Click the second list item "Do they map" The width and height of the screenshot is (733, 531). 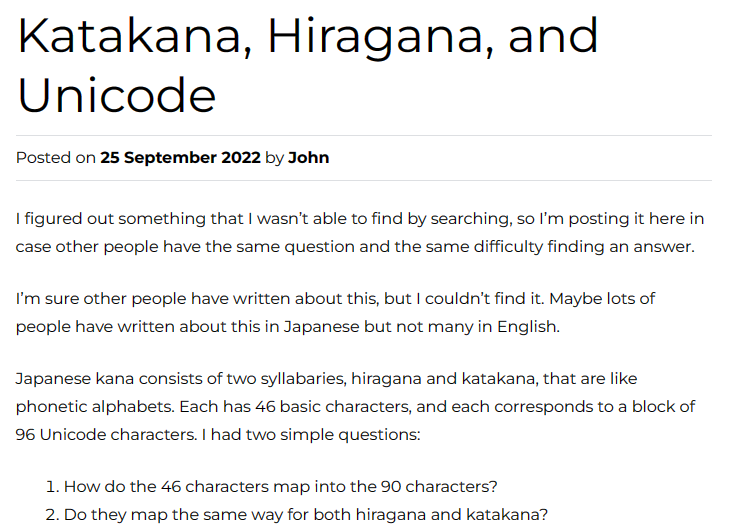(305, 515)
